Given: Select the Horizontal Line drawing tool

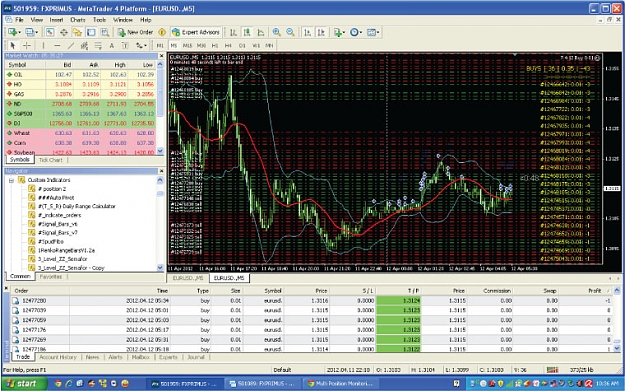Looking at the screenshot, I should (x=57, y=46).
